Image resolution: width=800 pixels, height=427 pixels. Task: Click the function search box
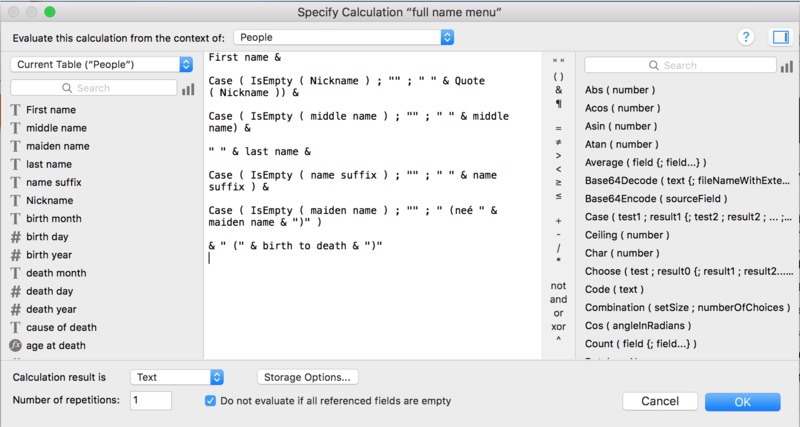click(680, 65)
